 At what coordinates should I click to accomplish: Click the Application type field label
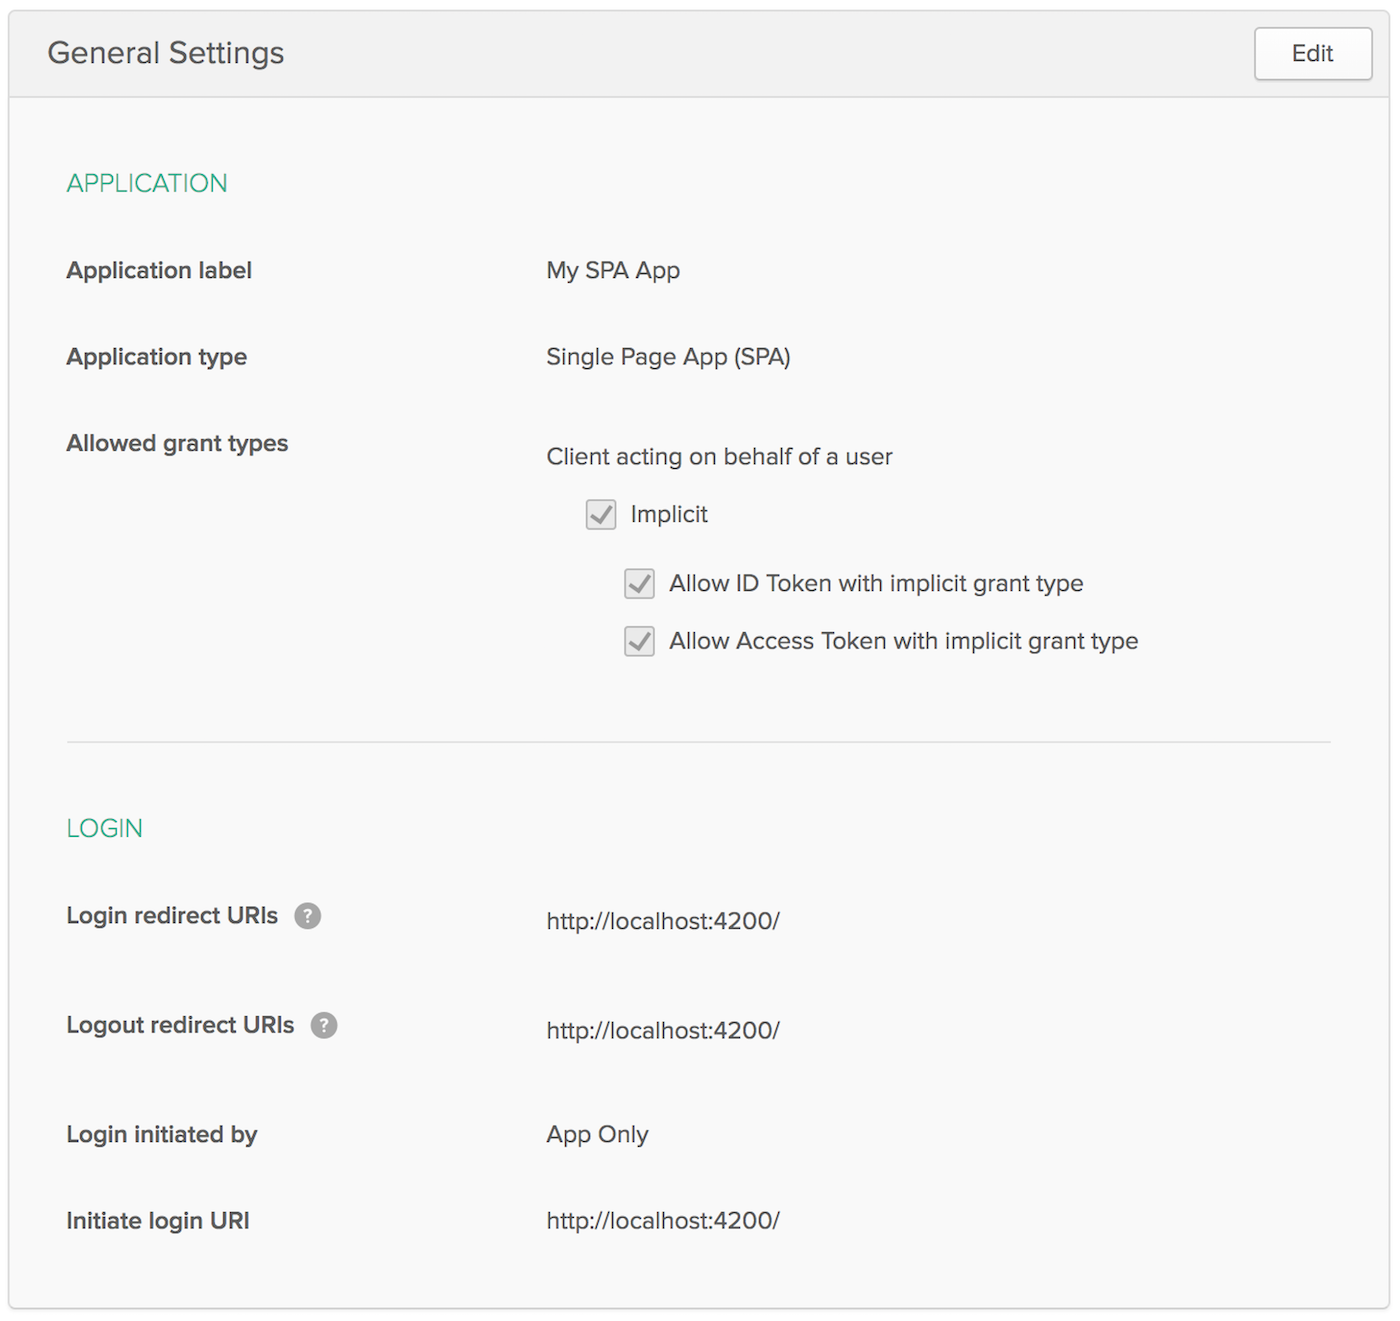coord(156,357)
